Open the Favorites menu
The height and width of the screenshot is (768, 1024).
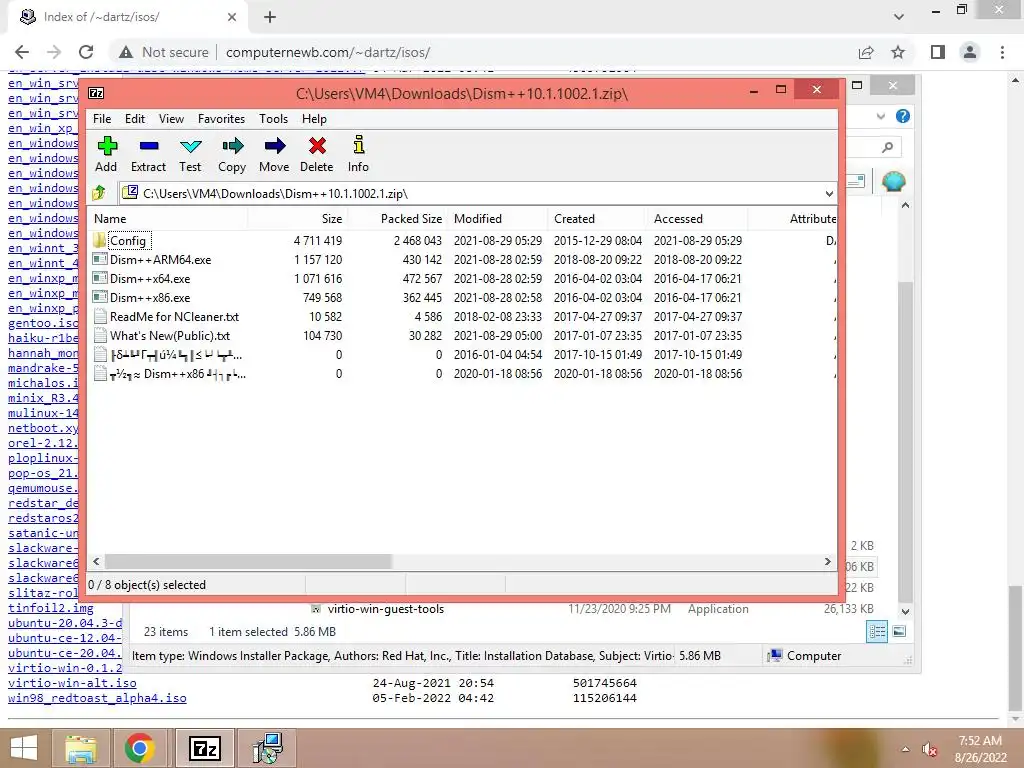click(x=221, y=119)
